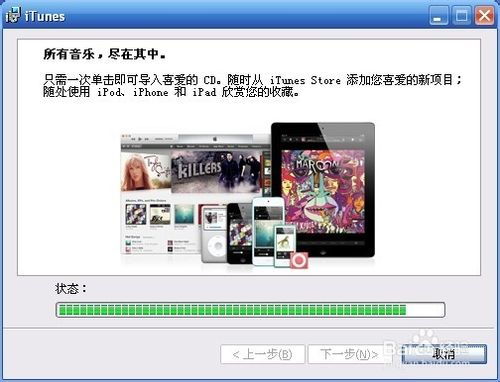The height and width of the screenshot is (382, 500).
Task: Click the black iPod touch device
Action: tap(240, 233)
